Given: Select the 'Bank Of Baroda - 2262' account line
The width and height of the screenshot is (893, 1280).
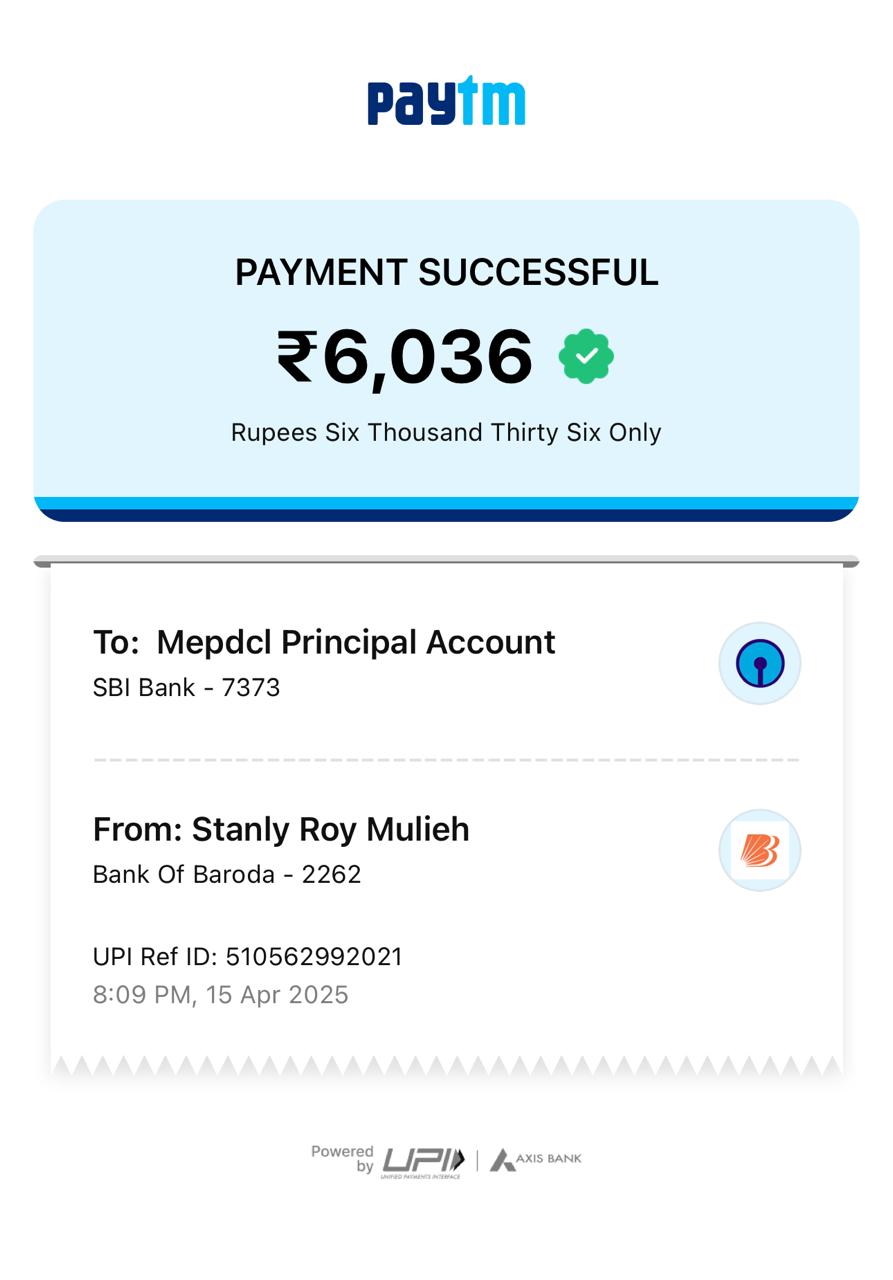Looking at the screenshot, I should (227, 875).
